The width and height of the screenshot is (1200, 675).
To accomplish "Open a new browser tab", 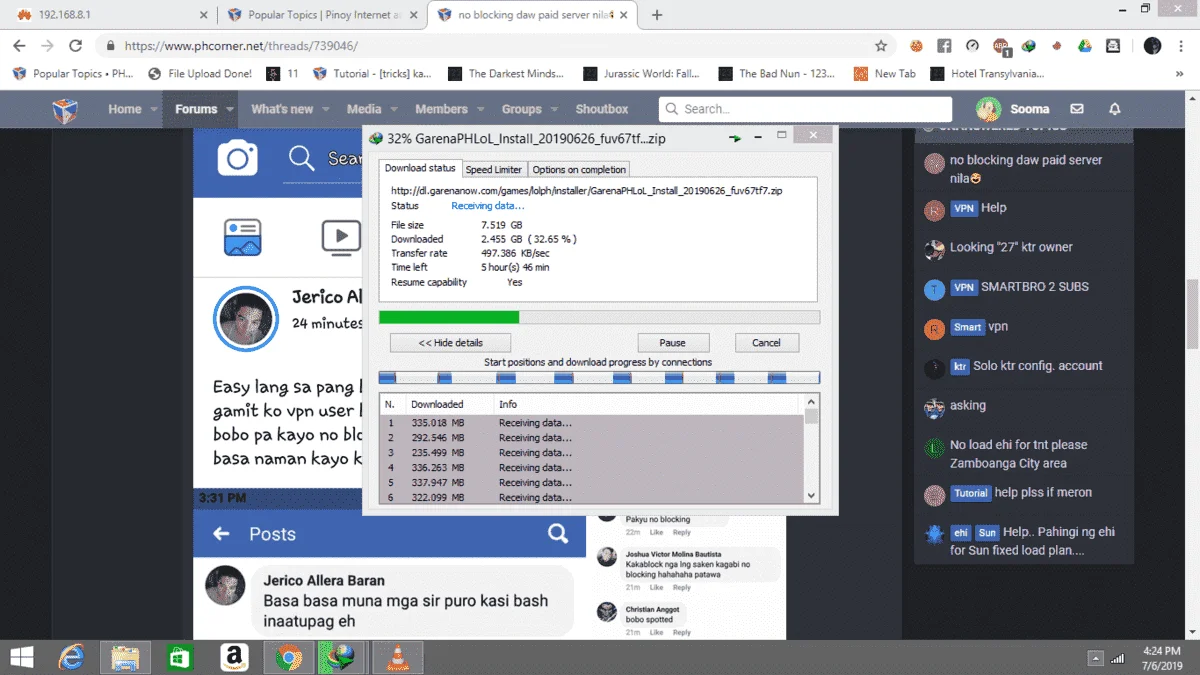I will (657, 15).
